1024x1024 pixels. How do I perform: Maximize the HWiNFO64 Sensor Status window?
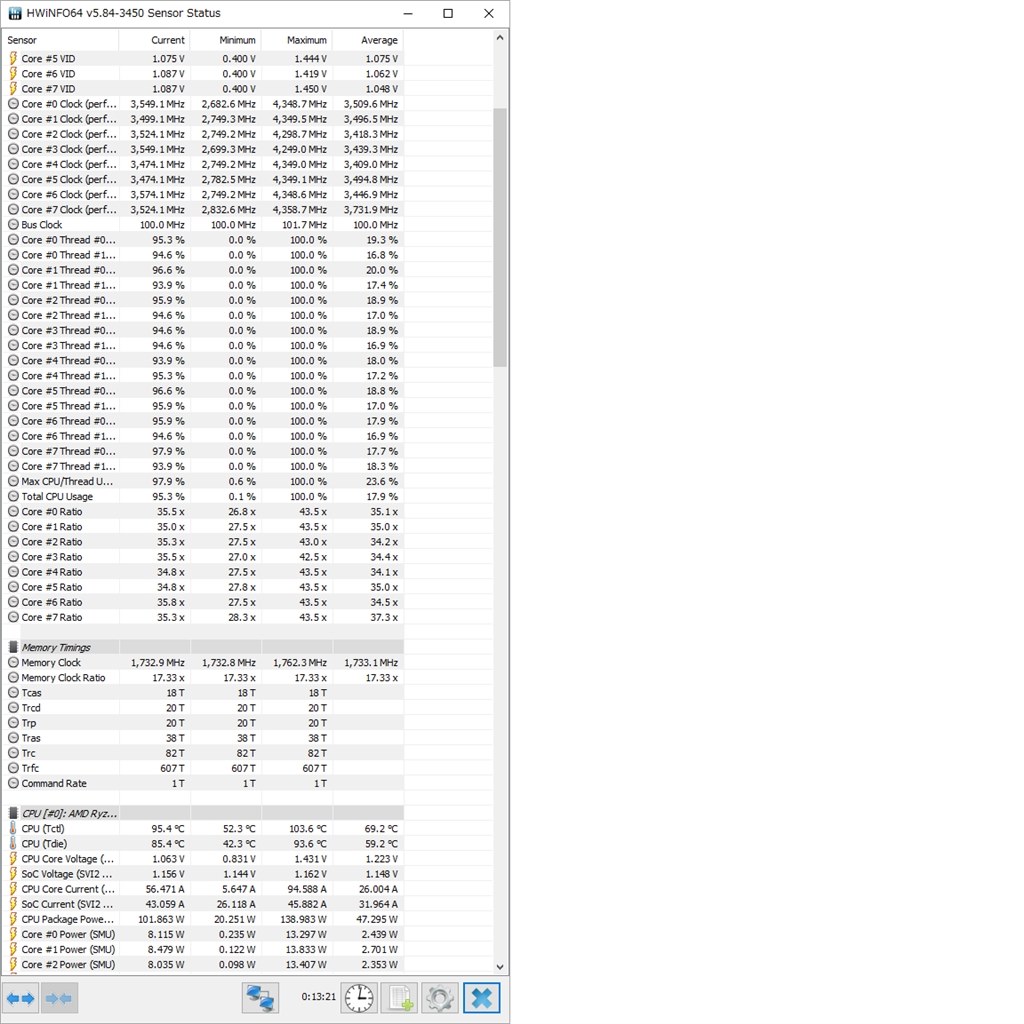click(x=448, y=13)
